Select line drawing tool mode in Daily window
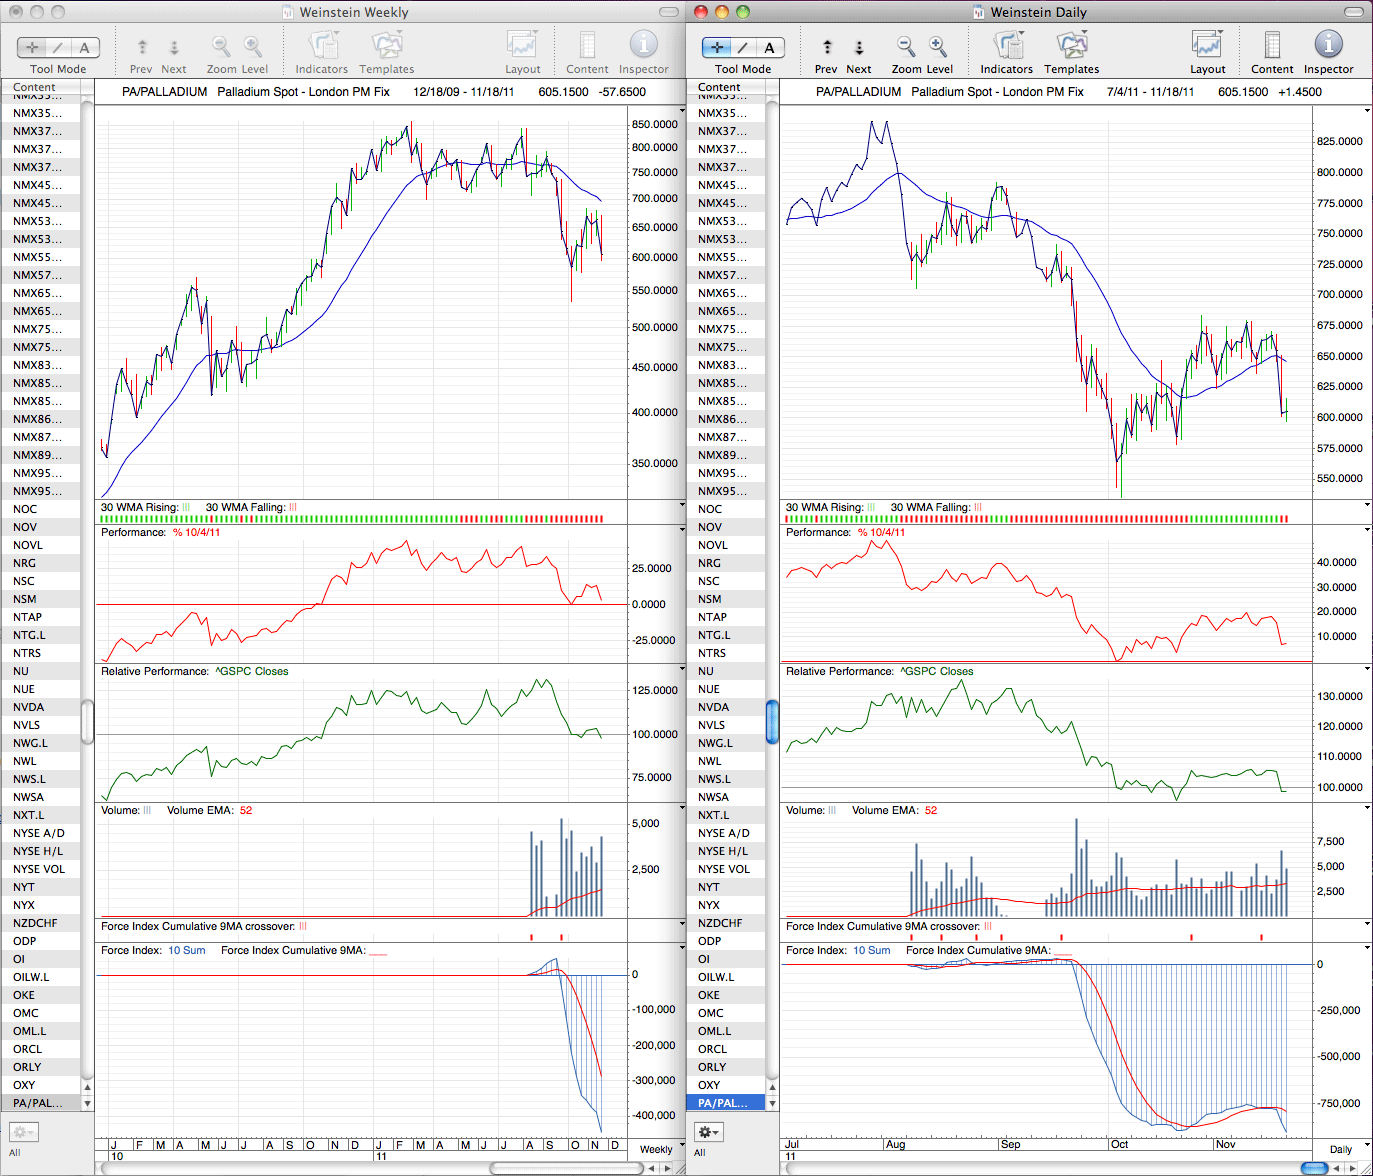The width and height of the screenshot is (1373, 1176). [743, 47]
